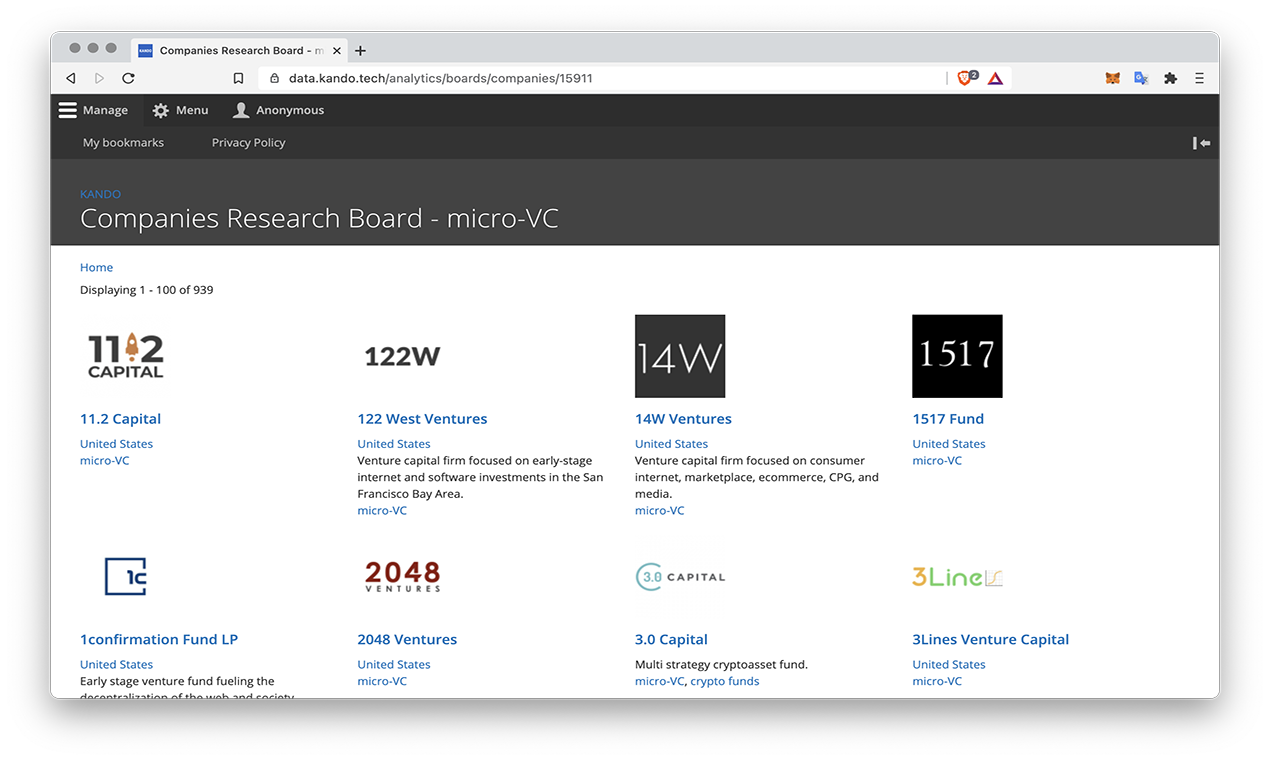
Task: Open the Menu gear item
Action: pos(180,110)
